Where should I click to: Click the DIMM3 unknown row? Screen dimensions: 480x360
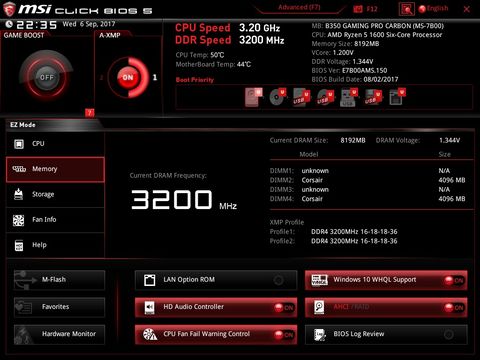[360, 190]
